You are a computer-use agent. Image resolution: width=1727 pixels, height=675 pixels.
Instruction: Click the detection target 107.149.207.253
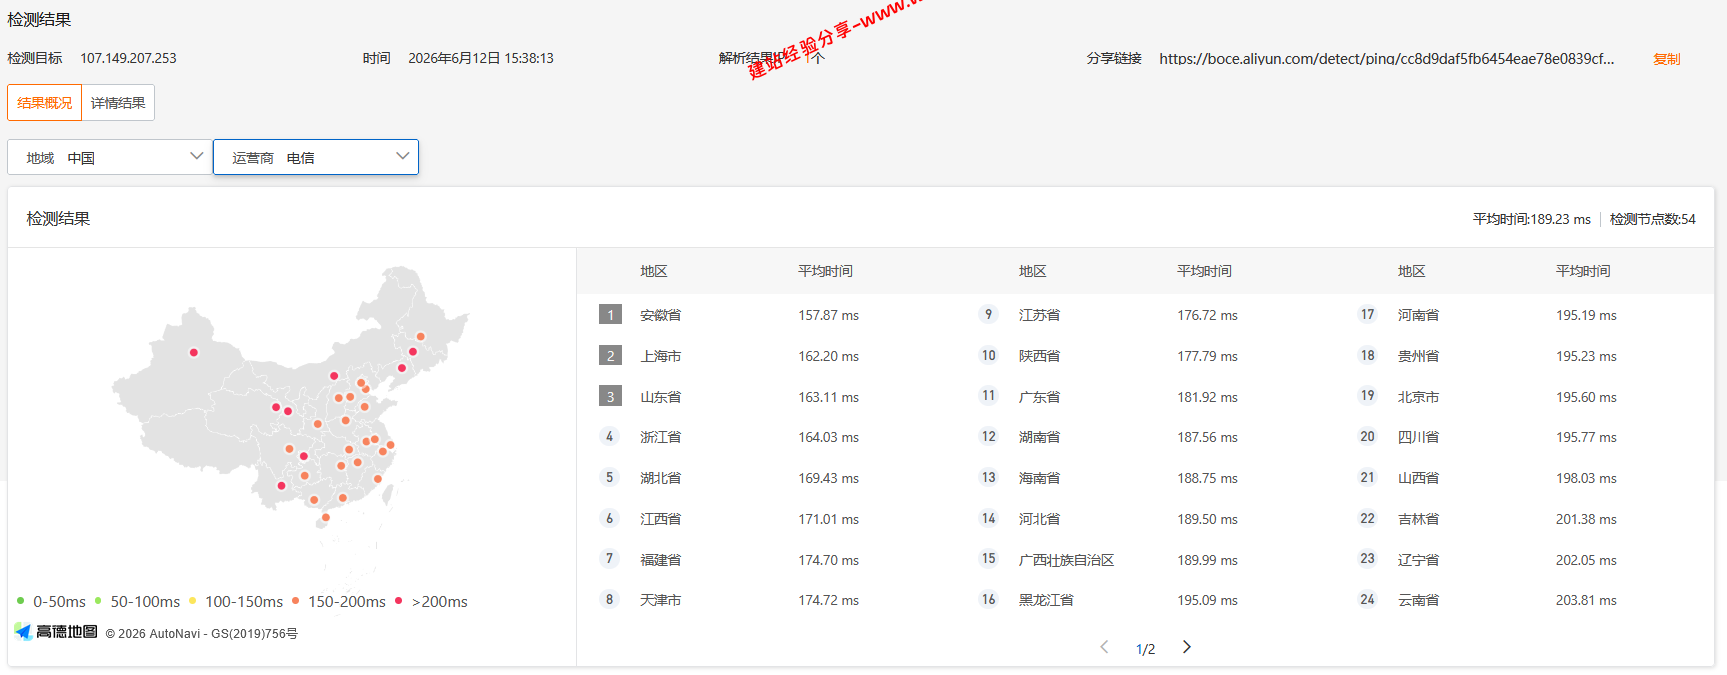[128, 58]
